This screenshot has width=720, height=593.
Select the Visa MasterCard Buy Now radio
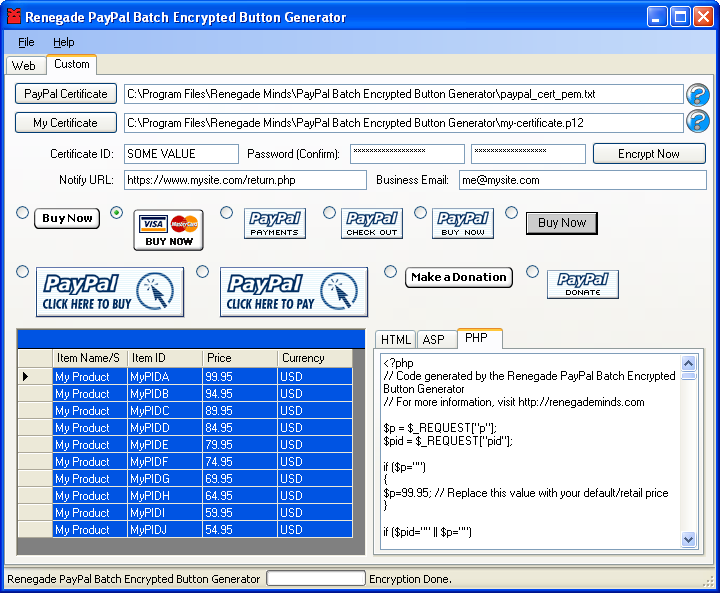[x=117, y=213]
